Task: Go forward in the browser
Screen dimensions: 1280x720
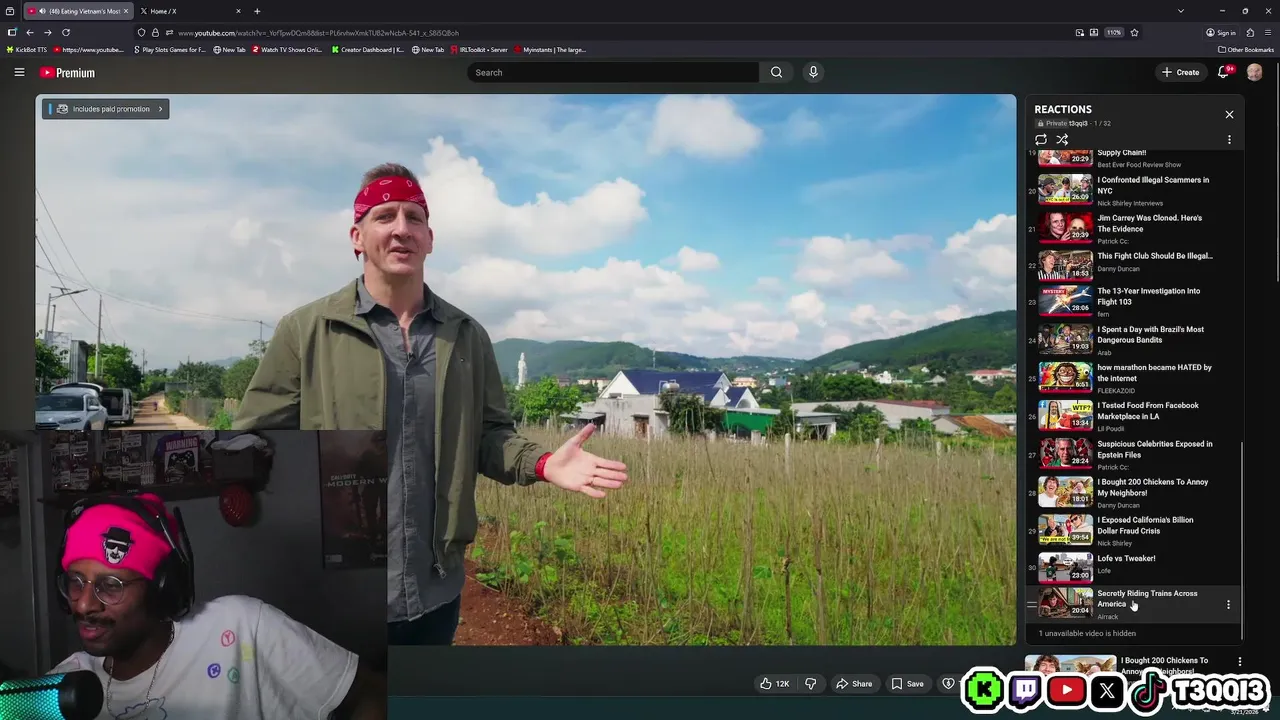Action: point(47,32)
